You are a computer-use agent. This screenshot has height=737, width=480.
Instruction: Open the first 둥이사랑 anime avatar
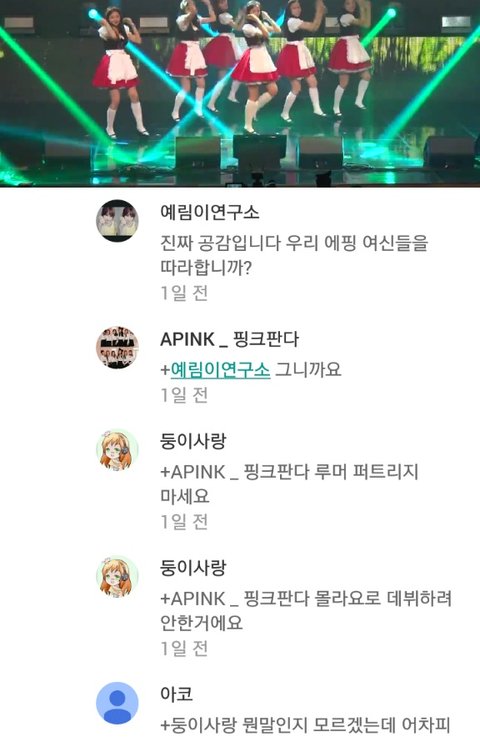(x=118, y=450)
